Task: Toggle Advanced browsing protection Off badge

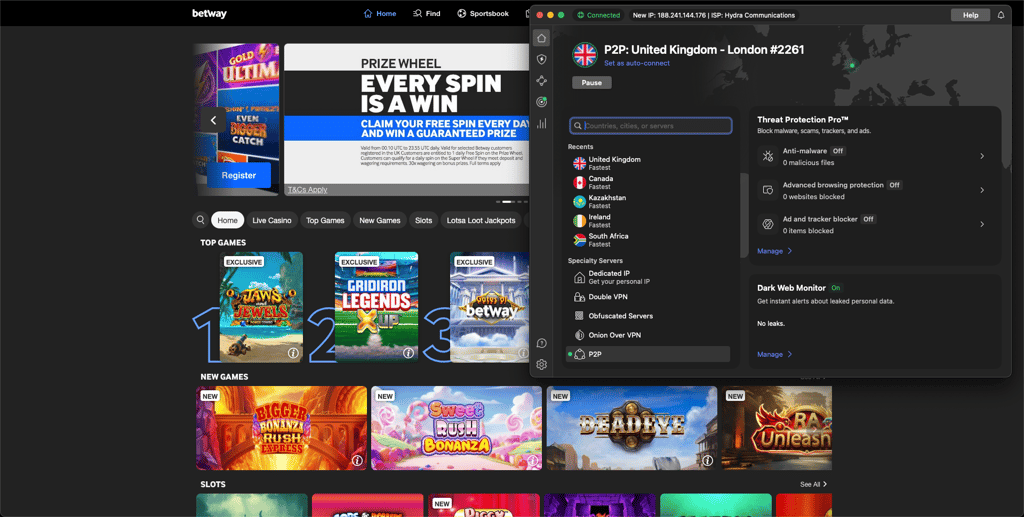Action: point(895,185)
